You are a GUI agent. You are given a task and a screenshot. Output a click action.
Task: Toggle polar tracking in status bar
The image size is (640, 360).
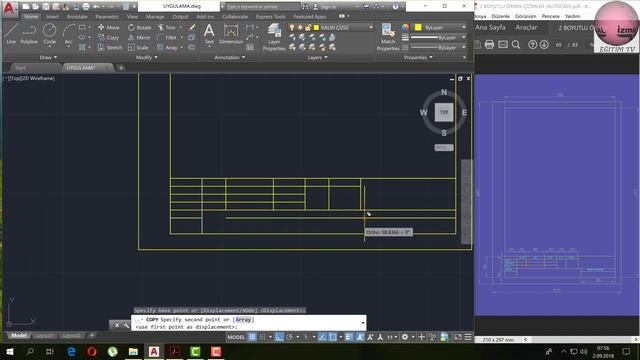[289, 337]
